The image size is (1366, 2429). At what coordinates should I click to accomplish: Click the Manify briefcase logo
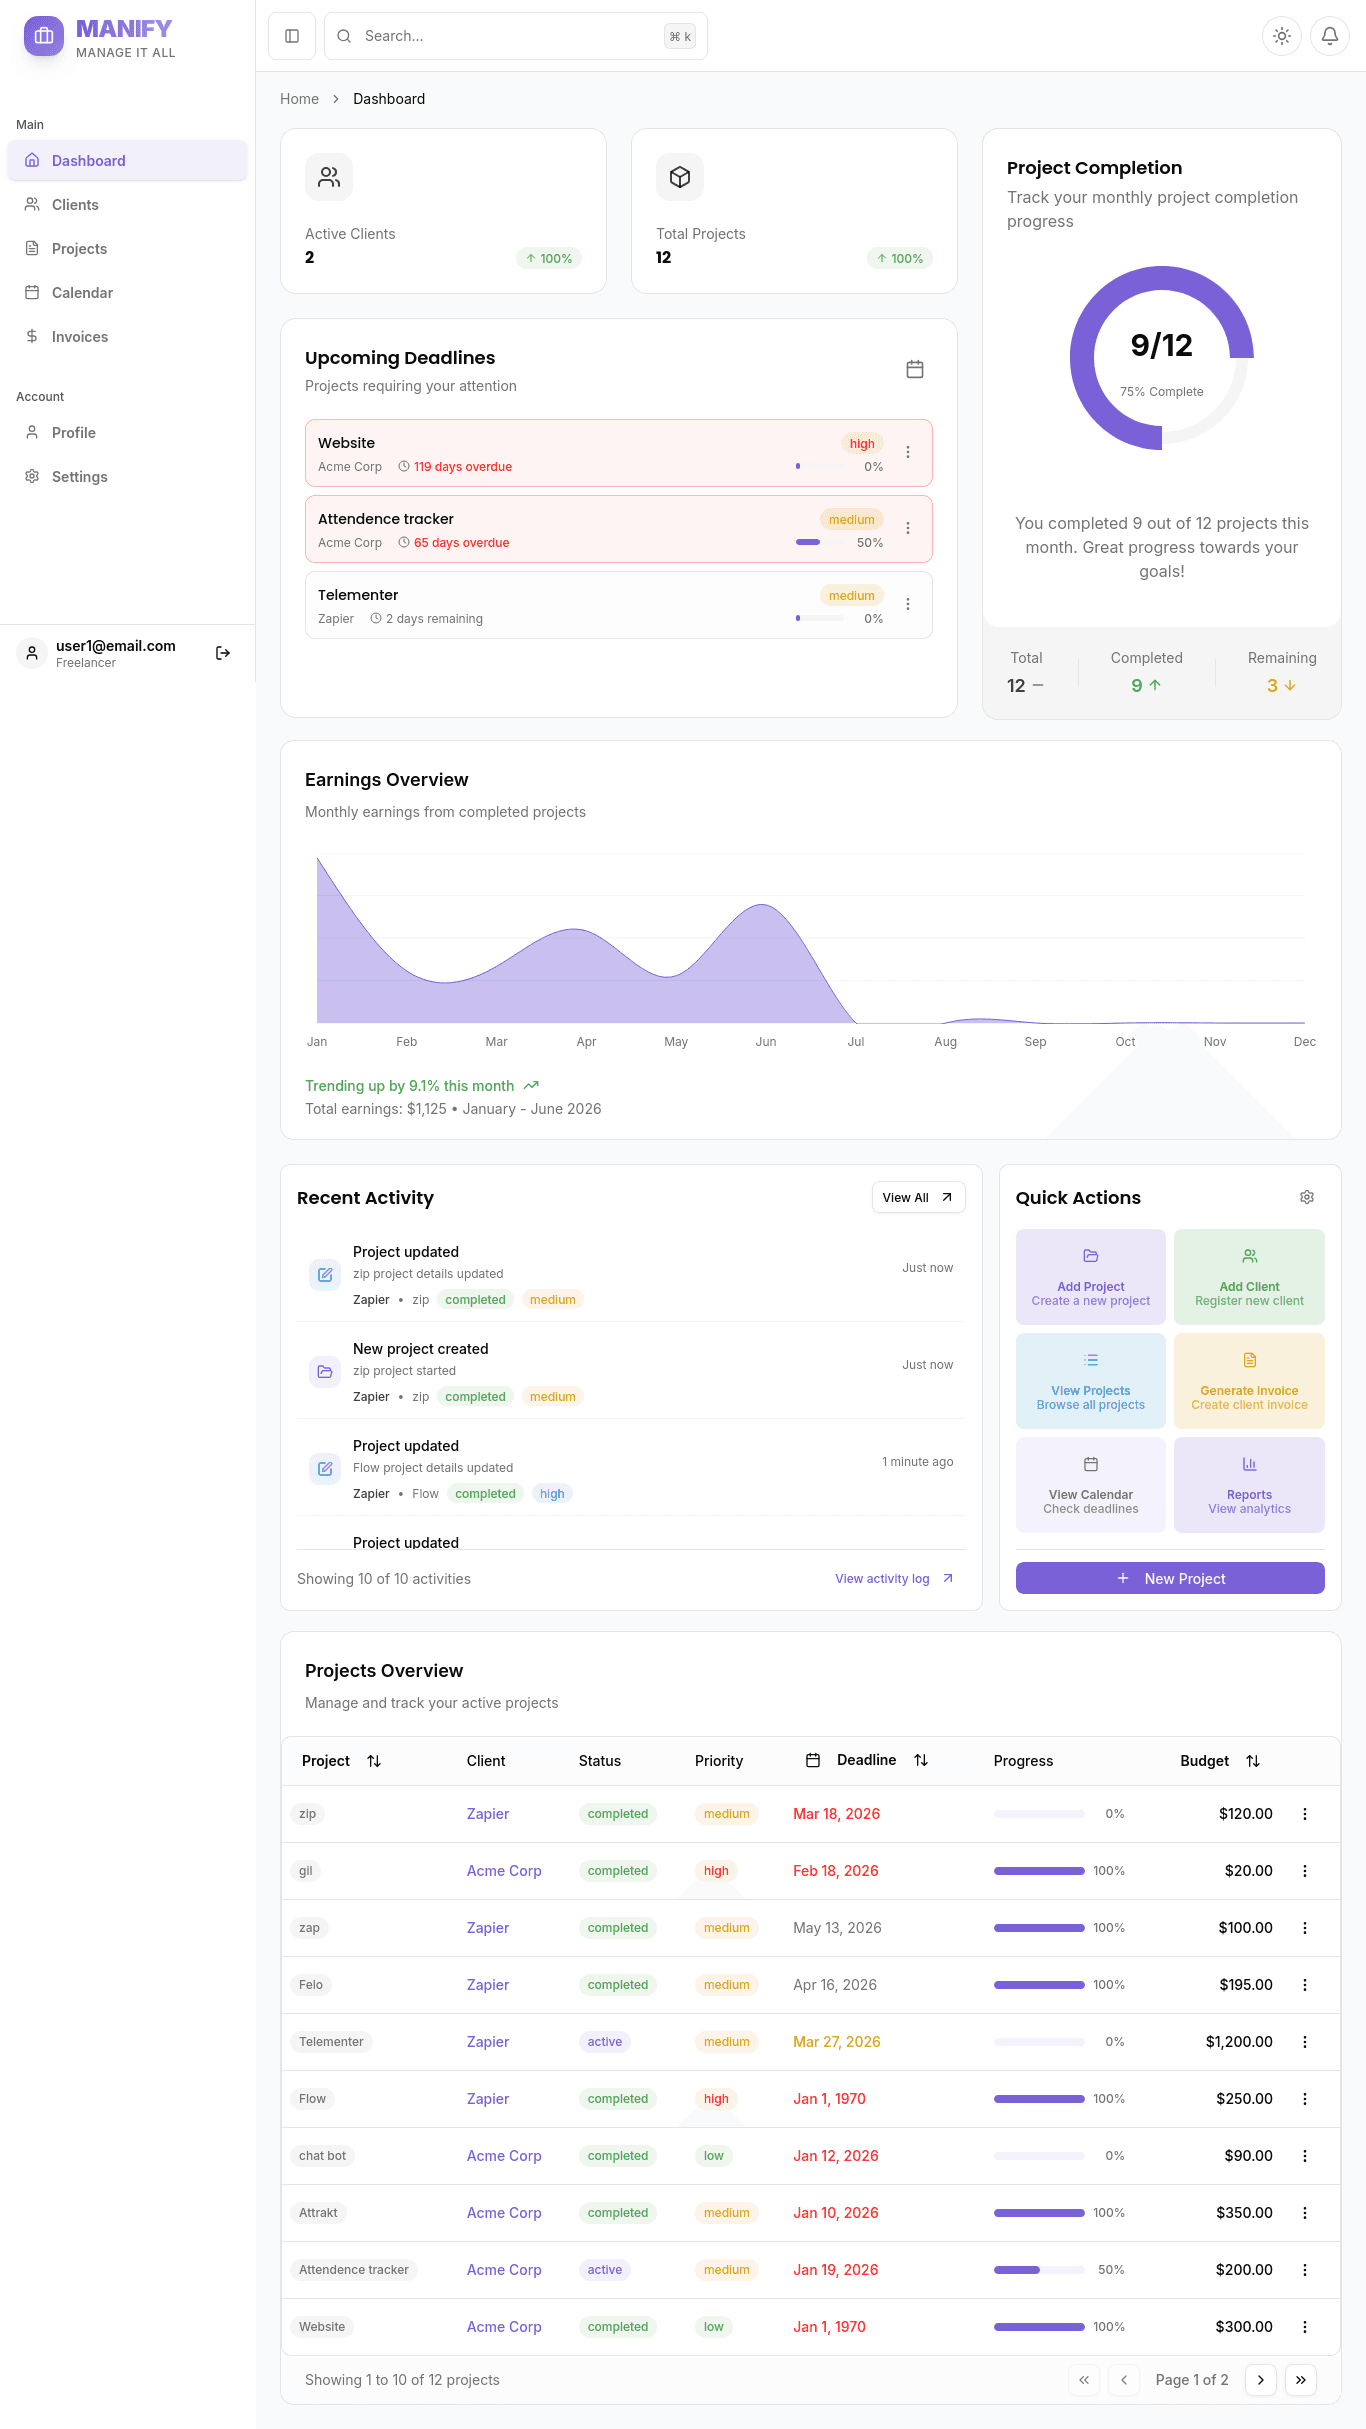point(44,36)
